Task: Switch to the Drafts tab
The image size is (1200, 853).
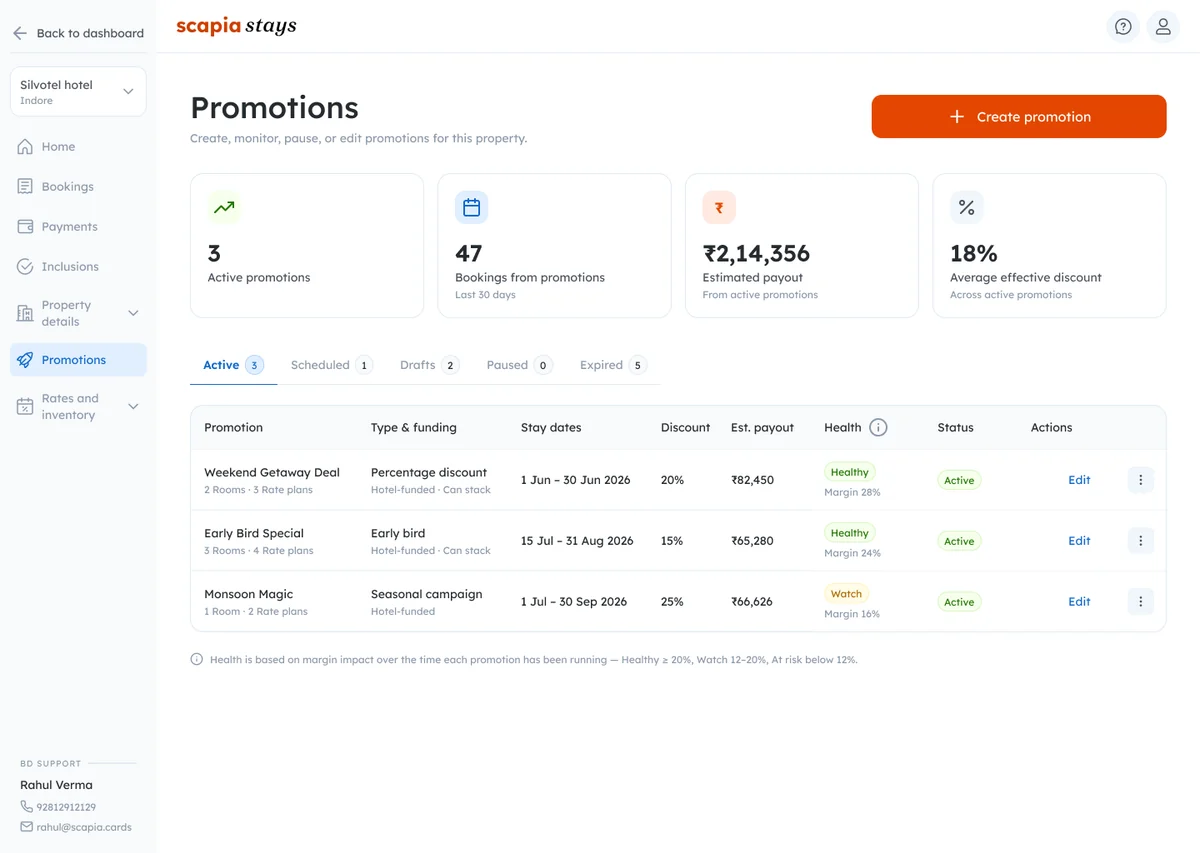Action: (429, 365)
